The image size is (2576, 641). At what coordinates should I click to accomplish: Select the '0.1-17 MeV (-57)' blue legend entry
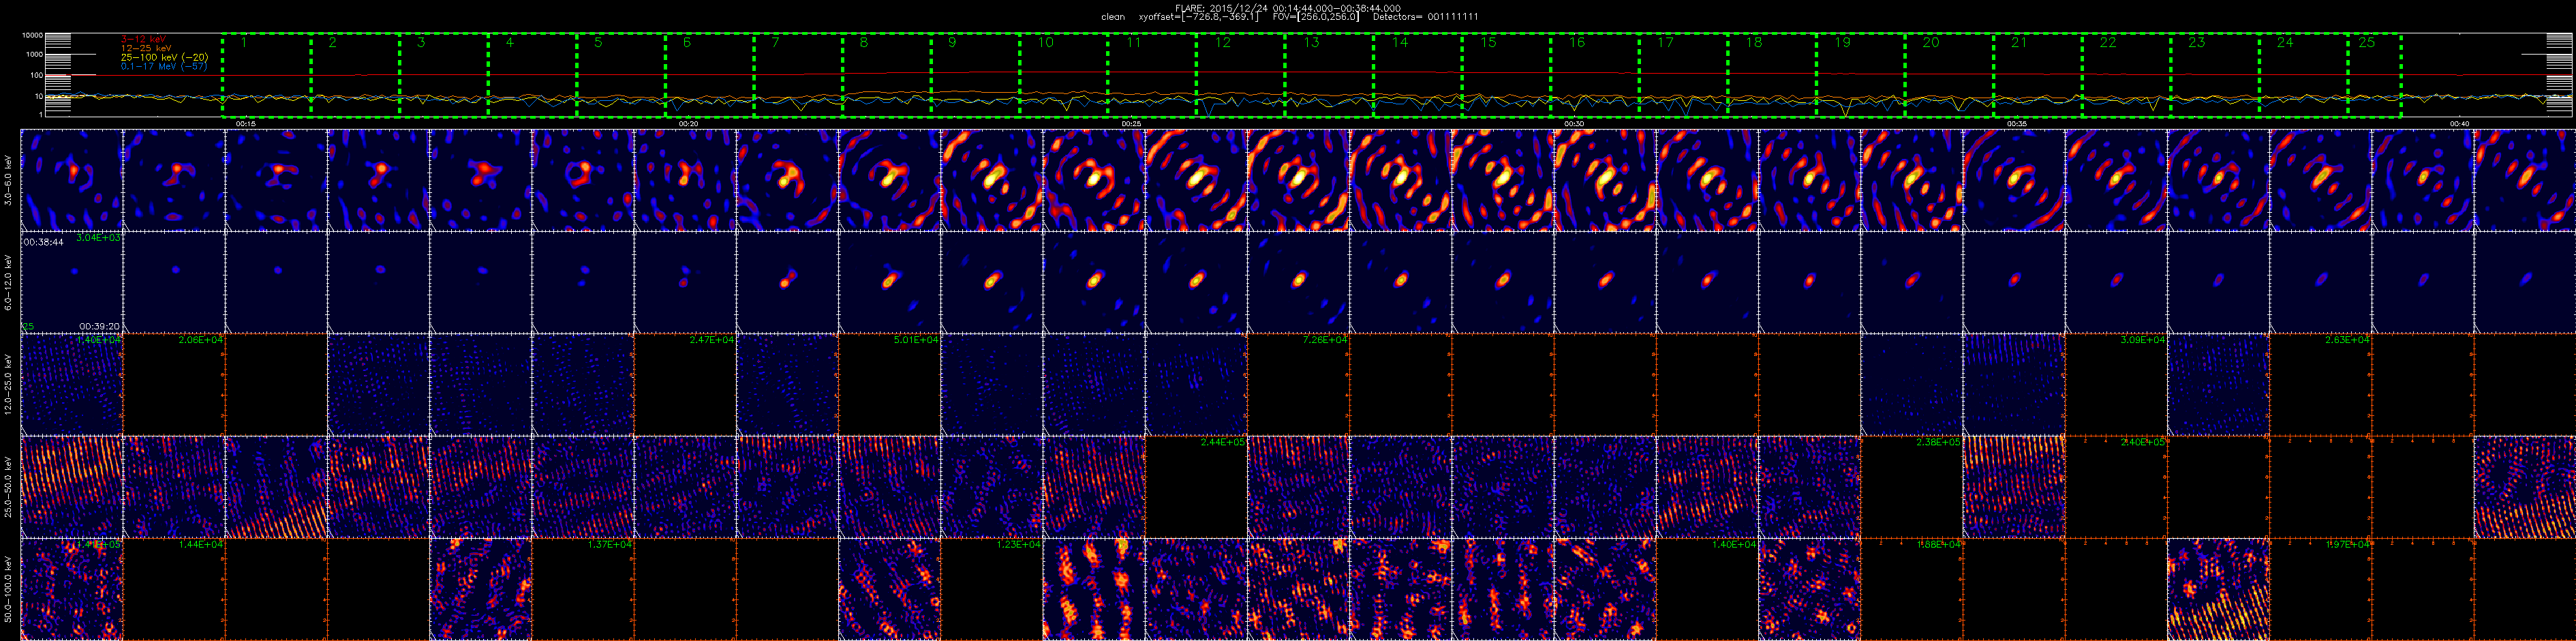coord(164,66)
